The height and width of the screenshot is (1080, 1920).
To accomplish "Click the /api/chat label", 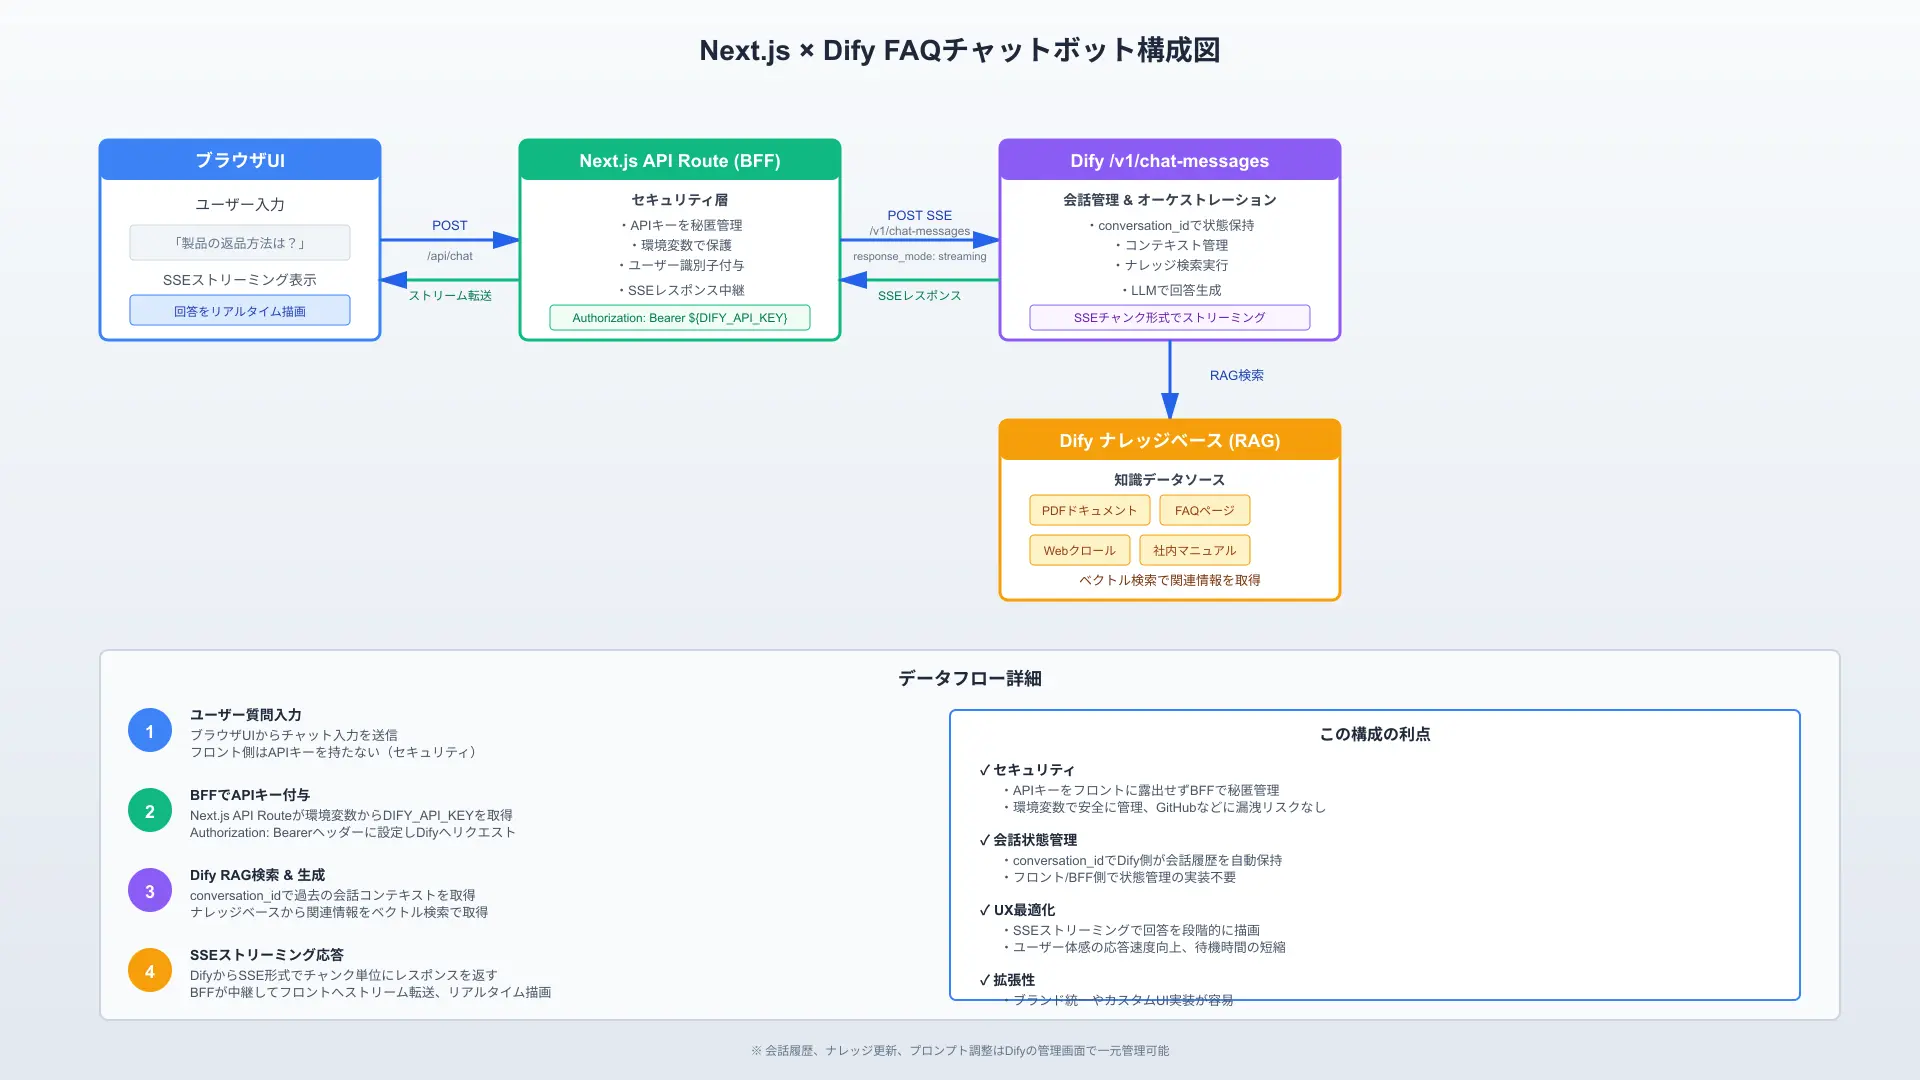I will click(x=450, y=256).
